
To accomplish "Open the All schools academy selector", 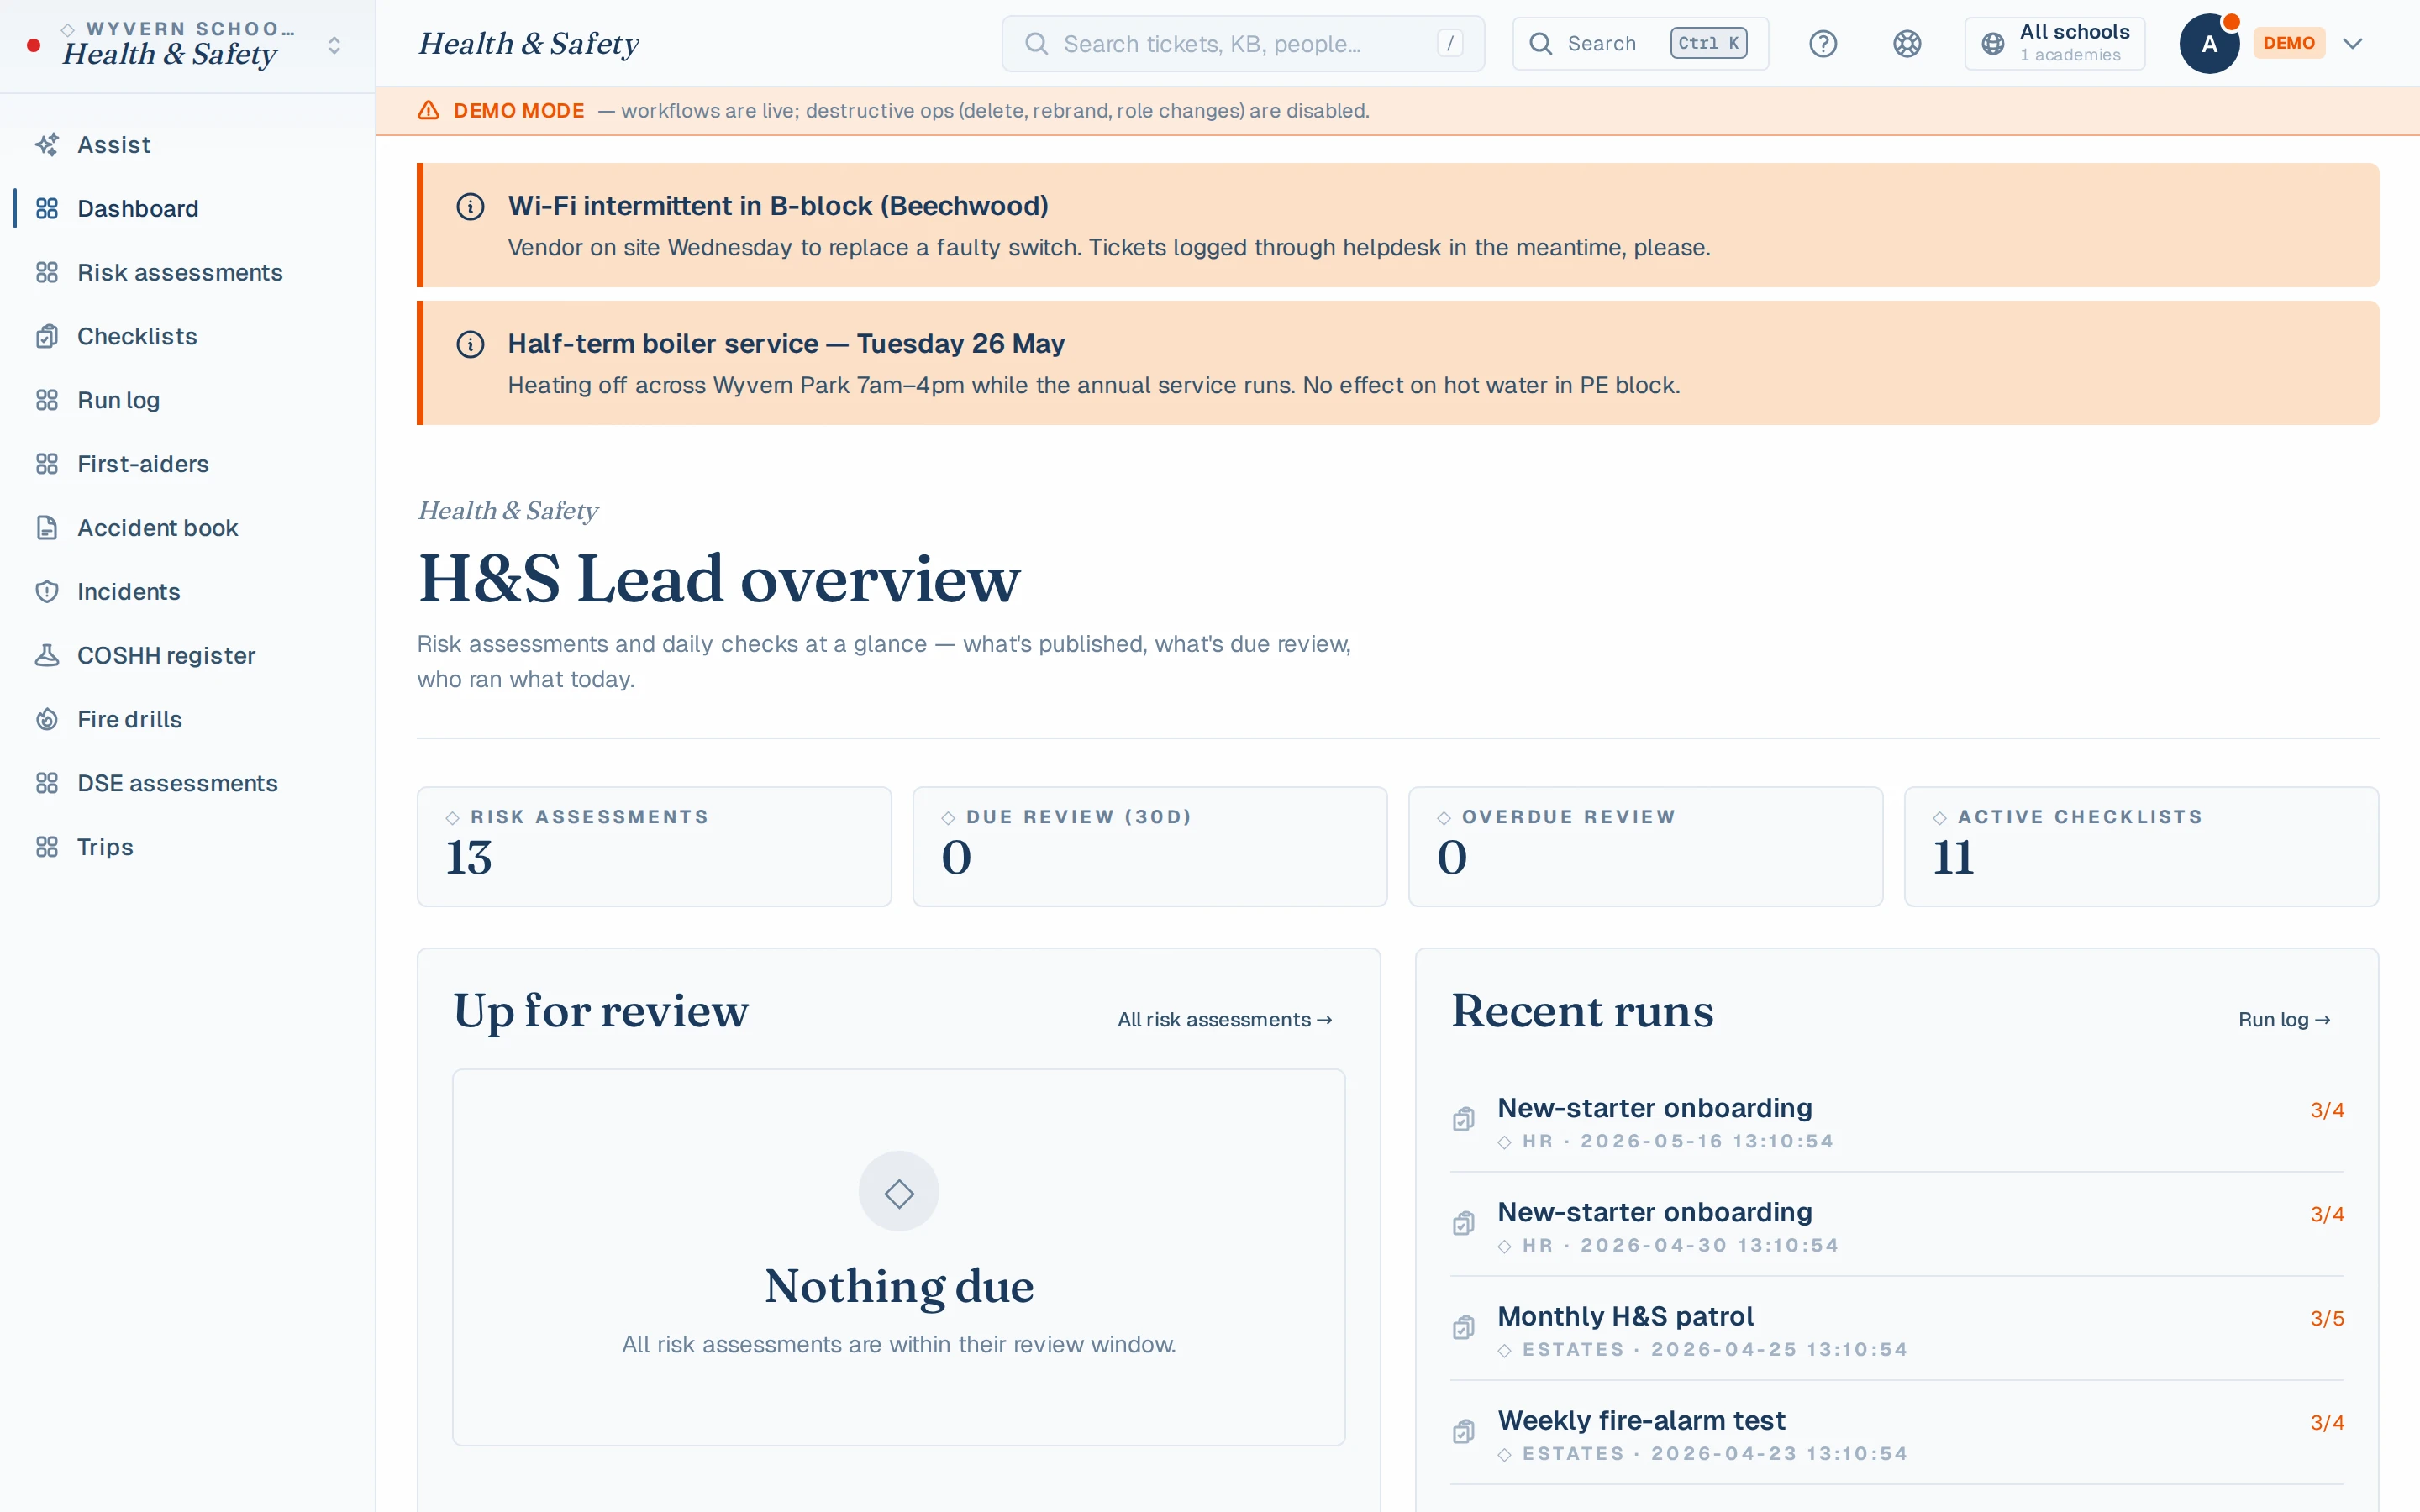I will [2055, 44].
